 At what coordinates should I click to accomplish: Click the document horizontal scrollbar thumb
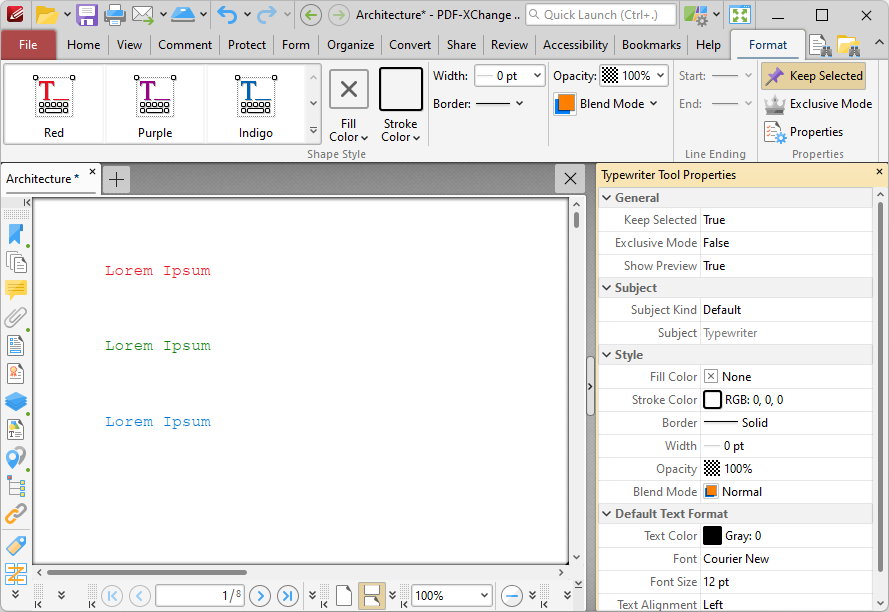click(x=147, y=572)
